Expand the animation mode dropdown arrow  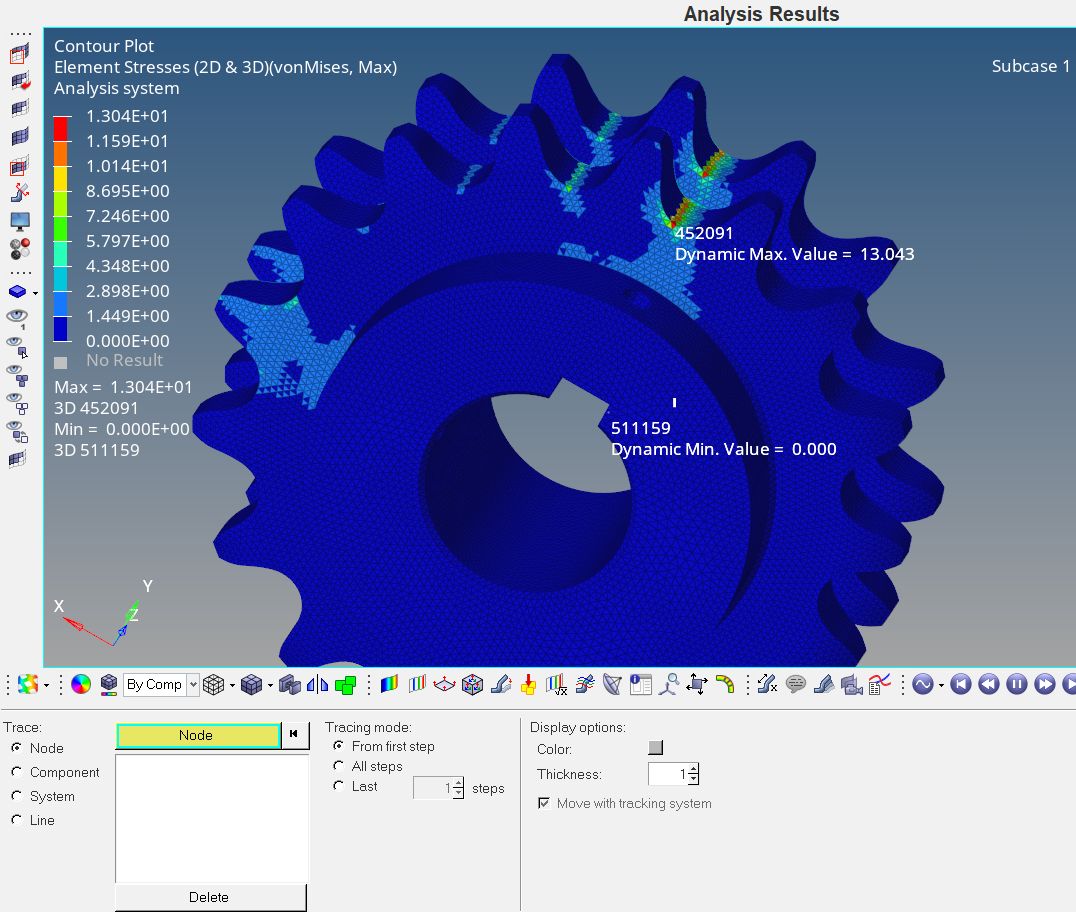(941, 685)
